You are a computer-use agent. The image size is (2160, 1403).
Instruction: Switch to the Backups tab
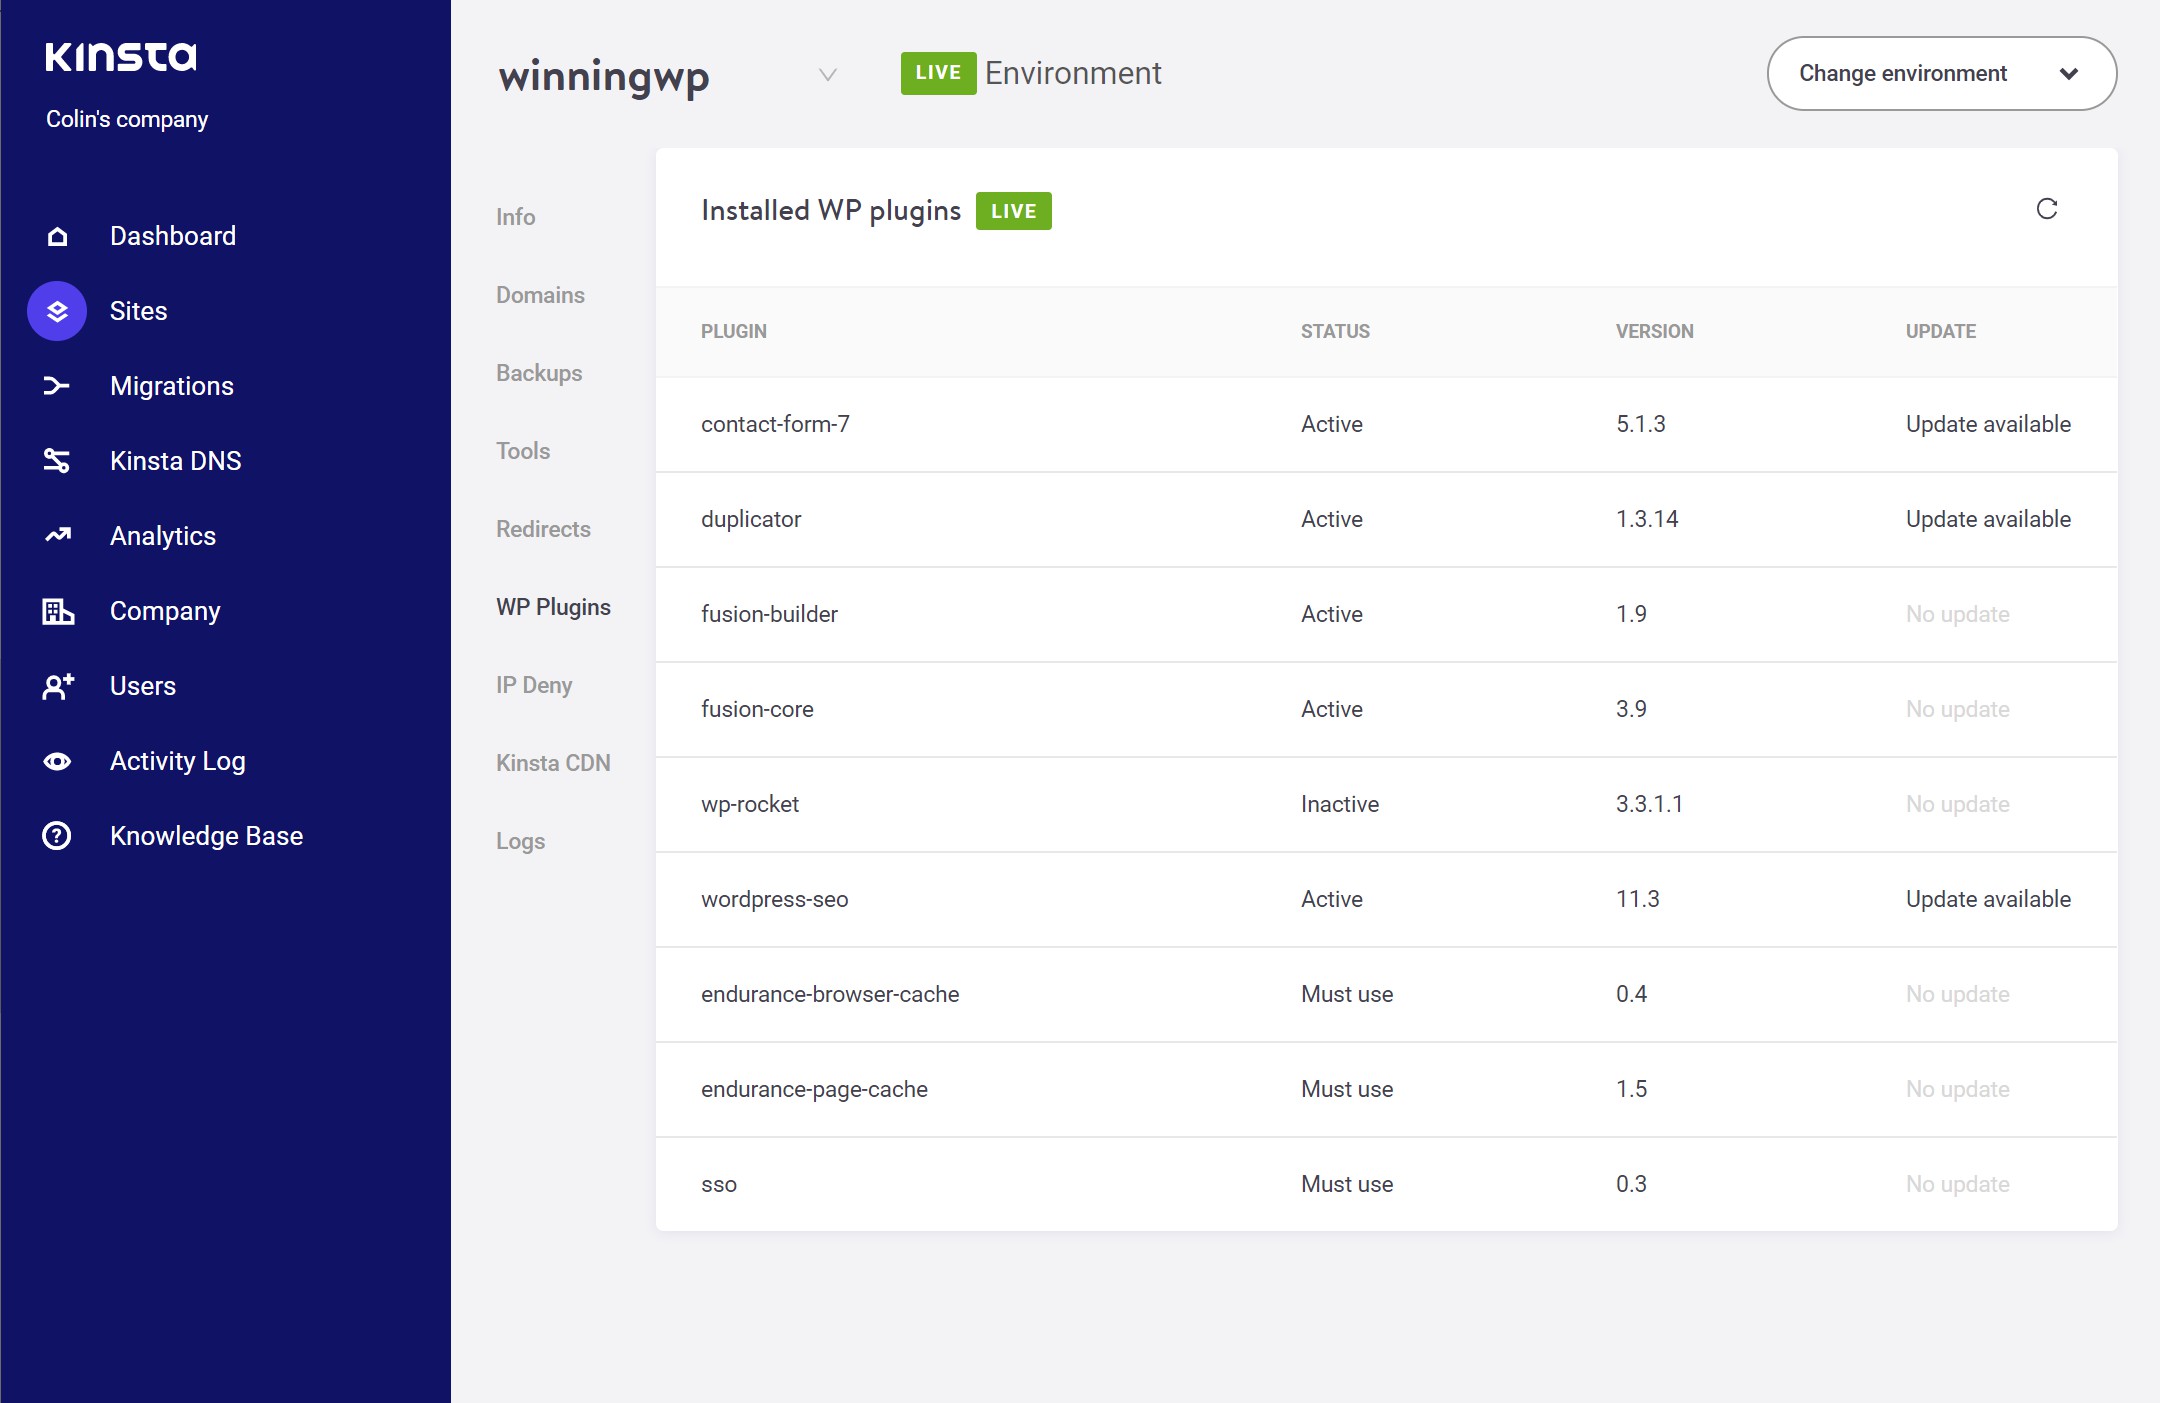tap(539, 373)
